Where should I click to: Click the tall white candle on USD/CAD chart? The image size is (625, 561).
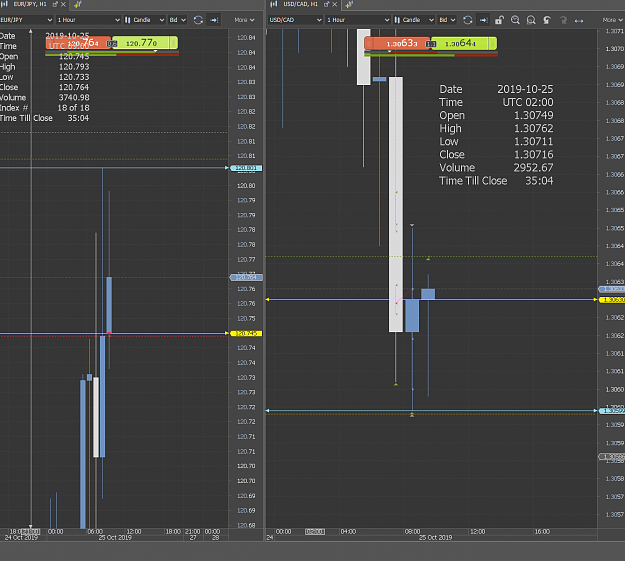tap(396, 204)
